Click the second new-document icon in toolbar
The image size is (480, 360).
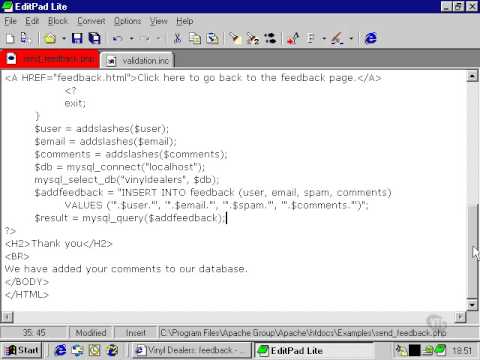pyautogui.click(x=25, y=39)
